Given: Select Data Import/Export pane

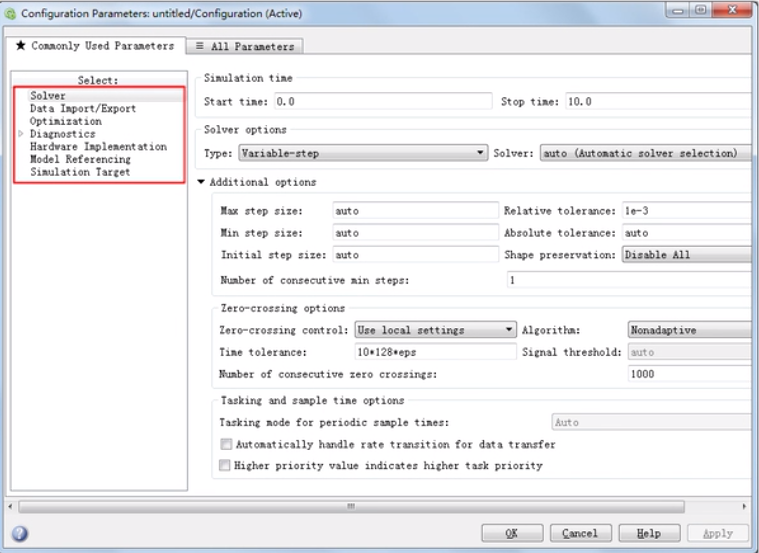Looking at the screenshot, I should (83, 108).
